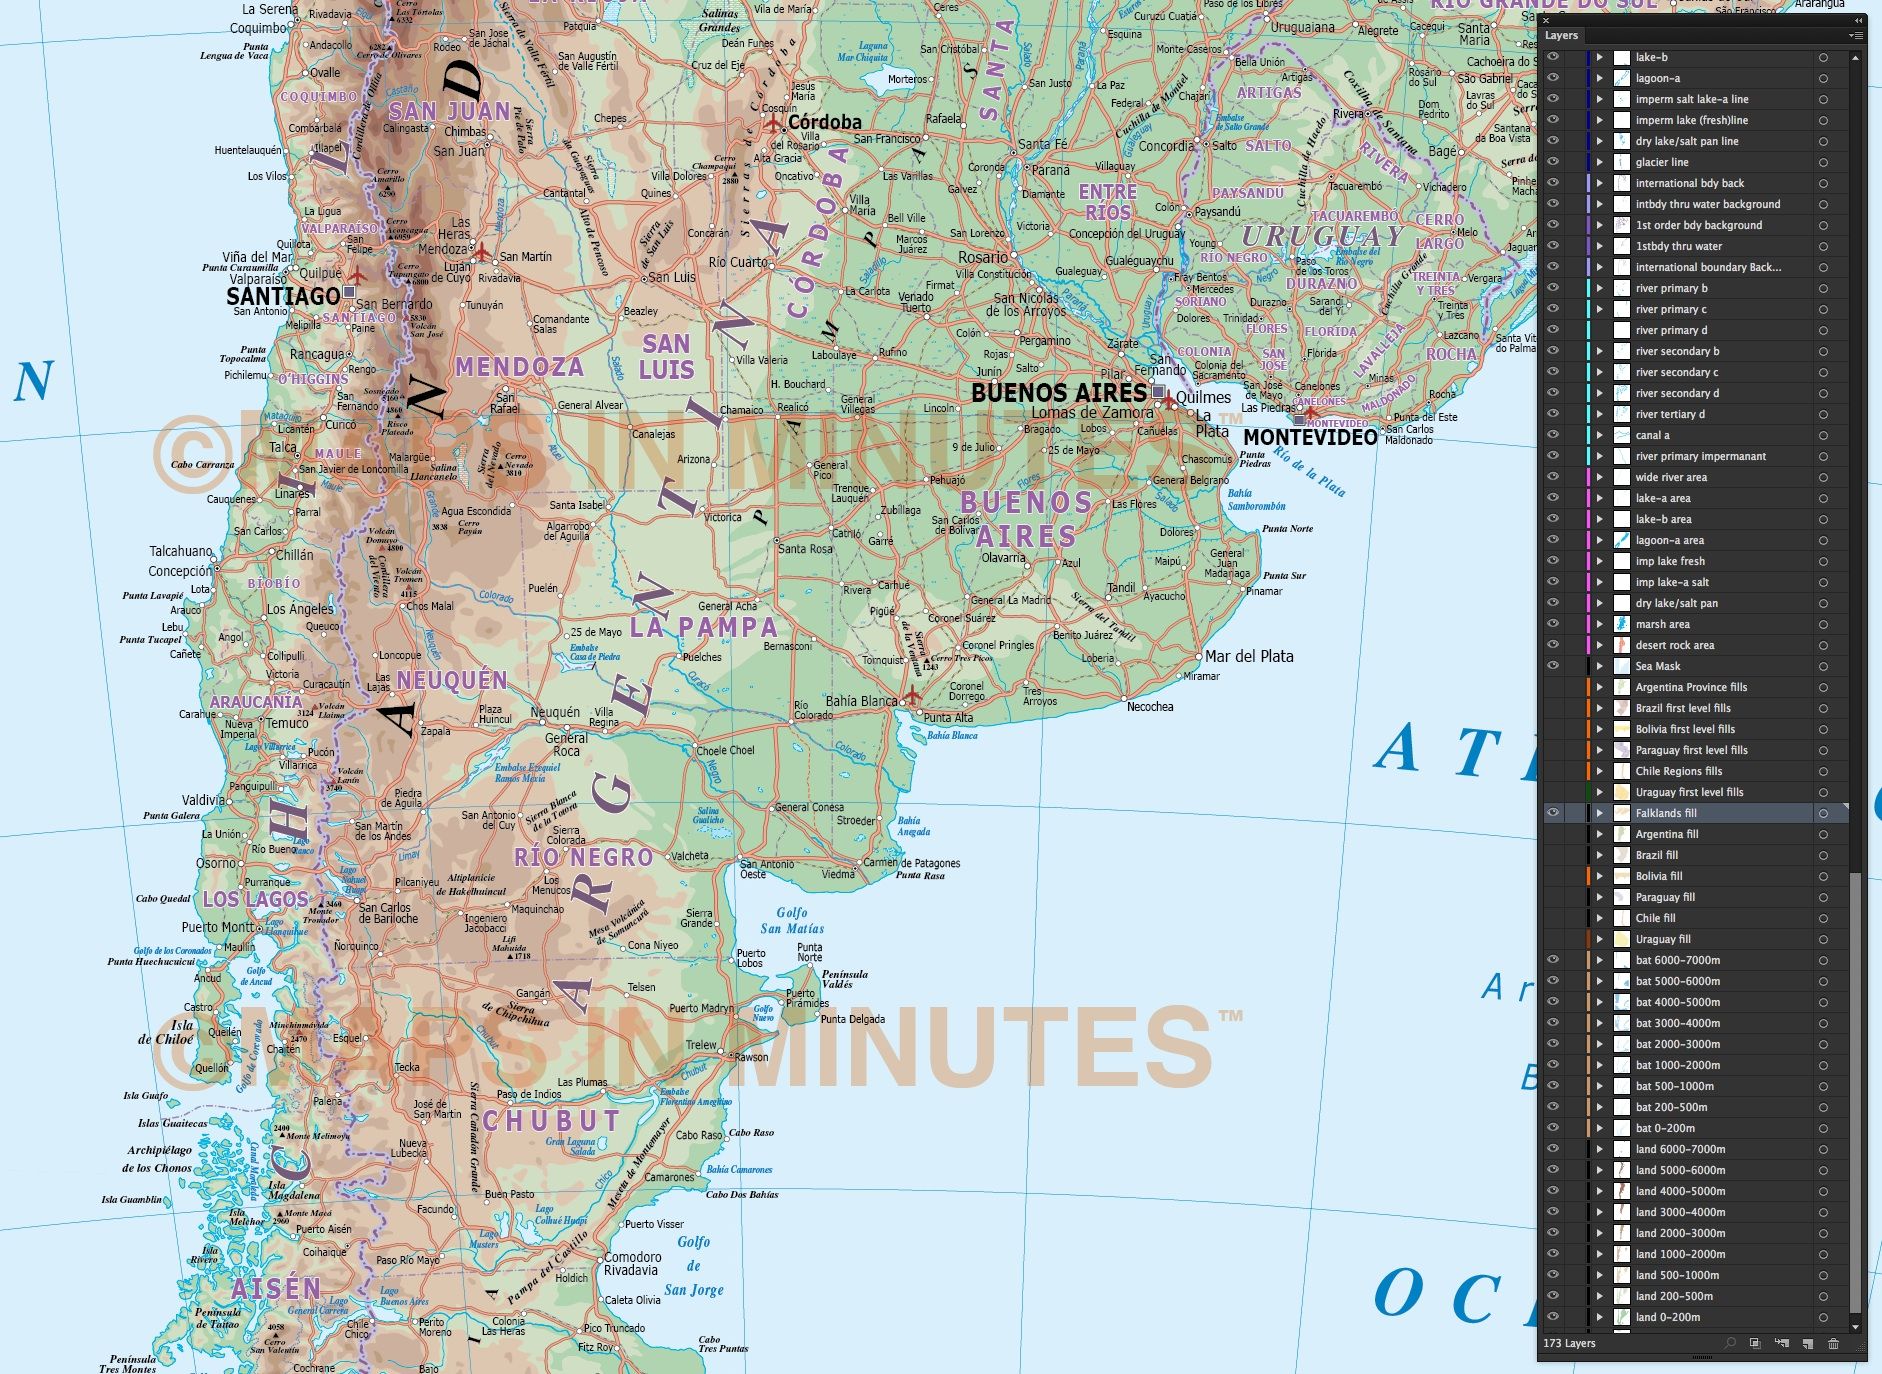The height and width of the screenshot is (1374, 1882).
Task: Click the '173 Layers' count text
Action: 1570,1343
